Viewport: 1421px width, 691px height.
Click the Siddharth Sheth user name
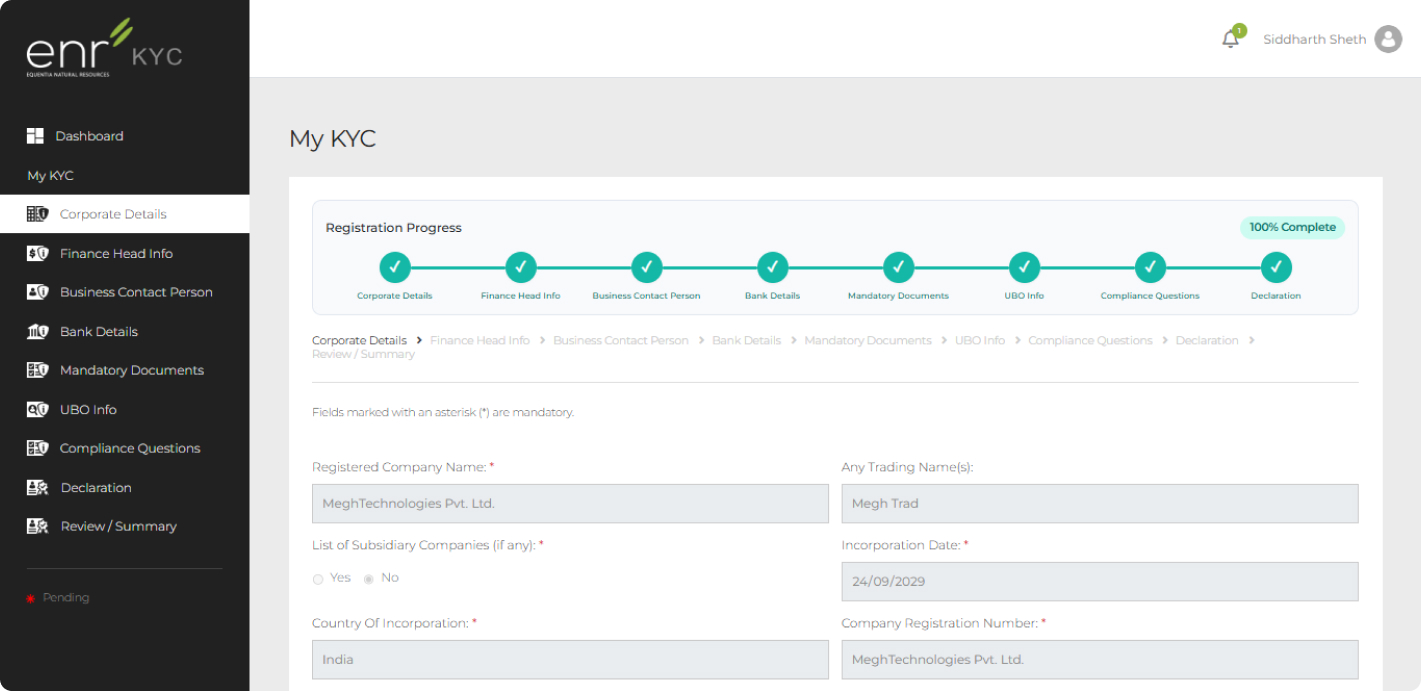(x=1314, y=39)
